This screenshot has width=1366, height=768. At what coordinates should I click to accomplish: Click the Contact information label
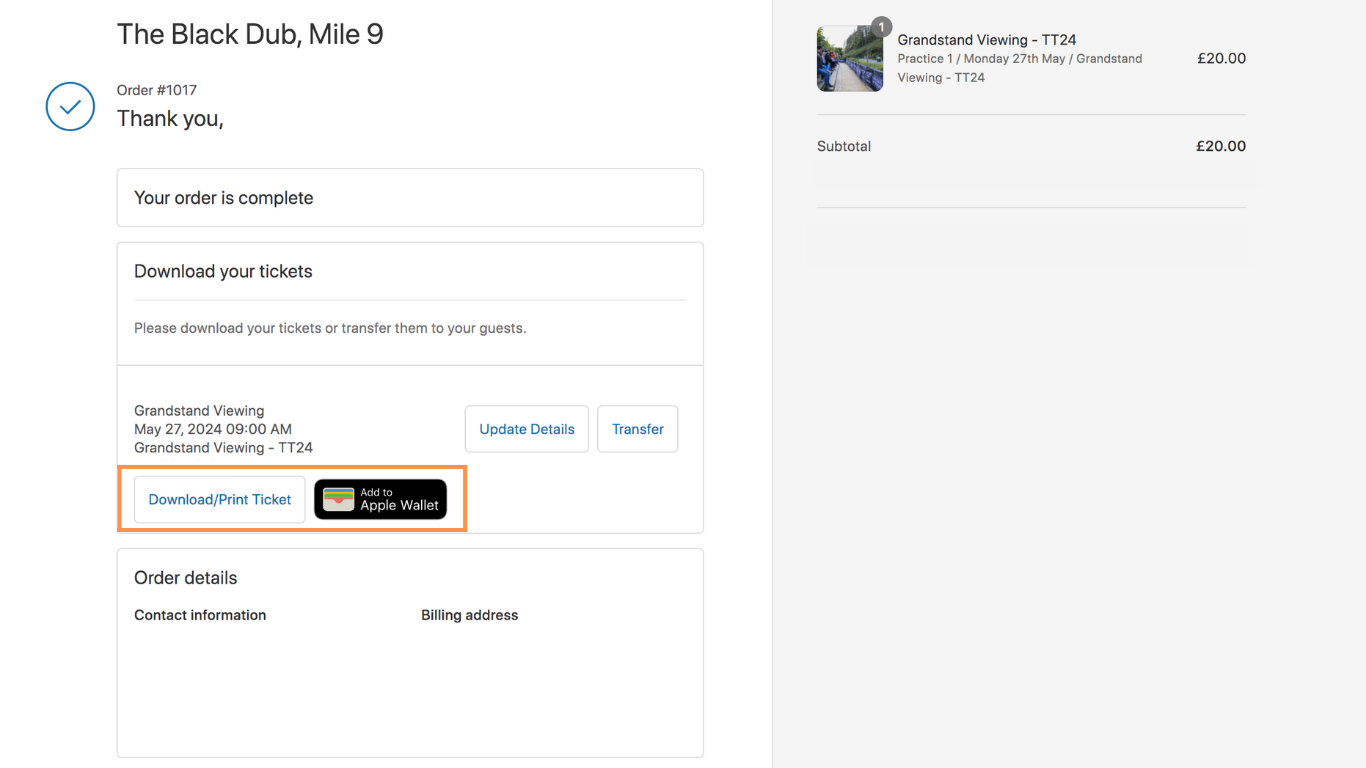(x=200, y=615)
